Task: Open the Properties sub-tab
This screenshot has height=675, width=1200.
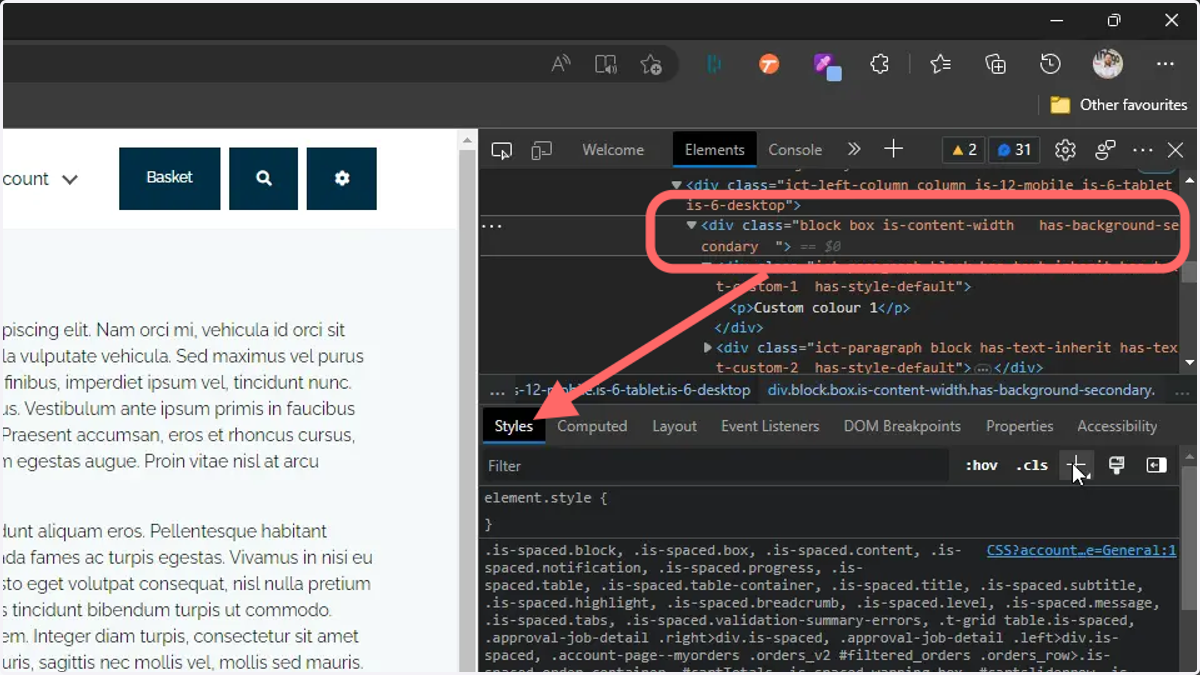Action: (x=1019, y=426)
